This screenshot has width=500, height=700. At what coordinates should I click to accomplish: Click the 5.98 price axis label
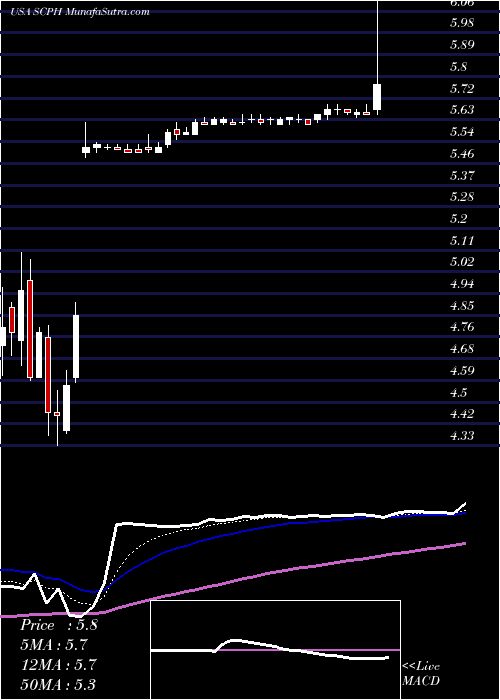[x=462, y=23]
